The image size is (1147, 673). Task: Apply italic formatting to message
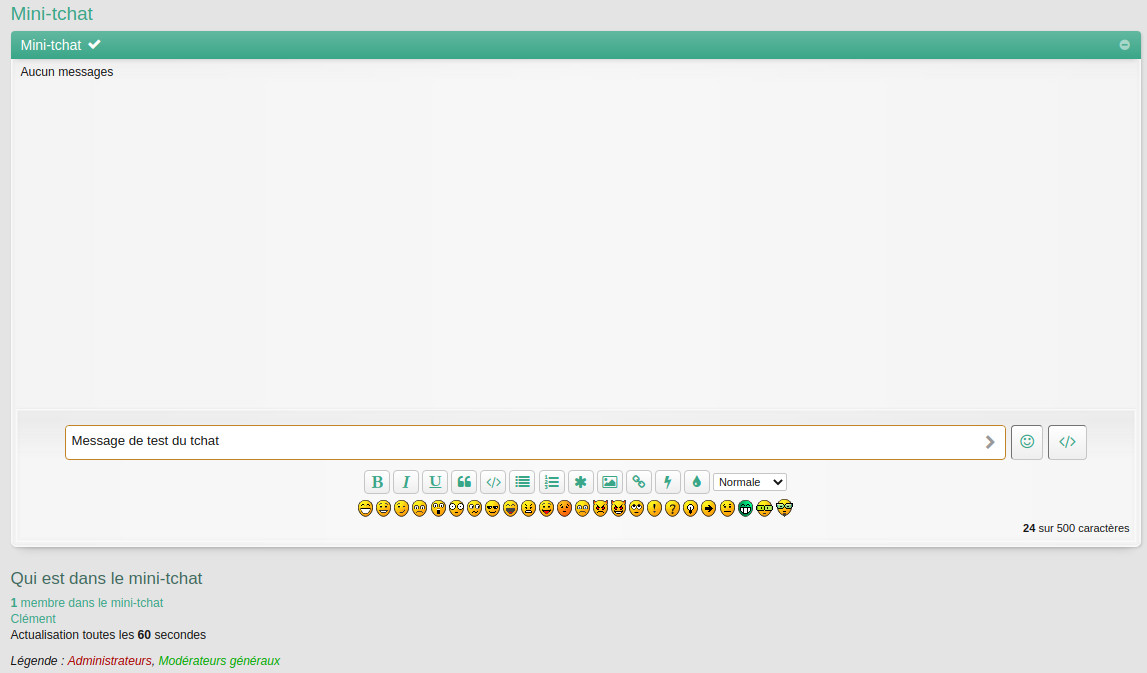point(406,482)
